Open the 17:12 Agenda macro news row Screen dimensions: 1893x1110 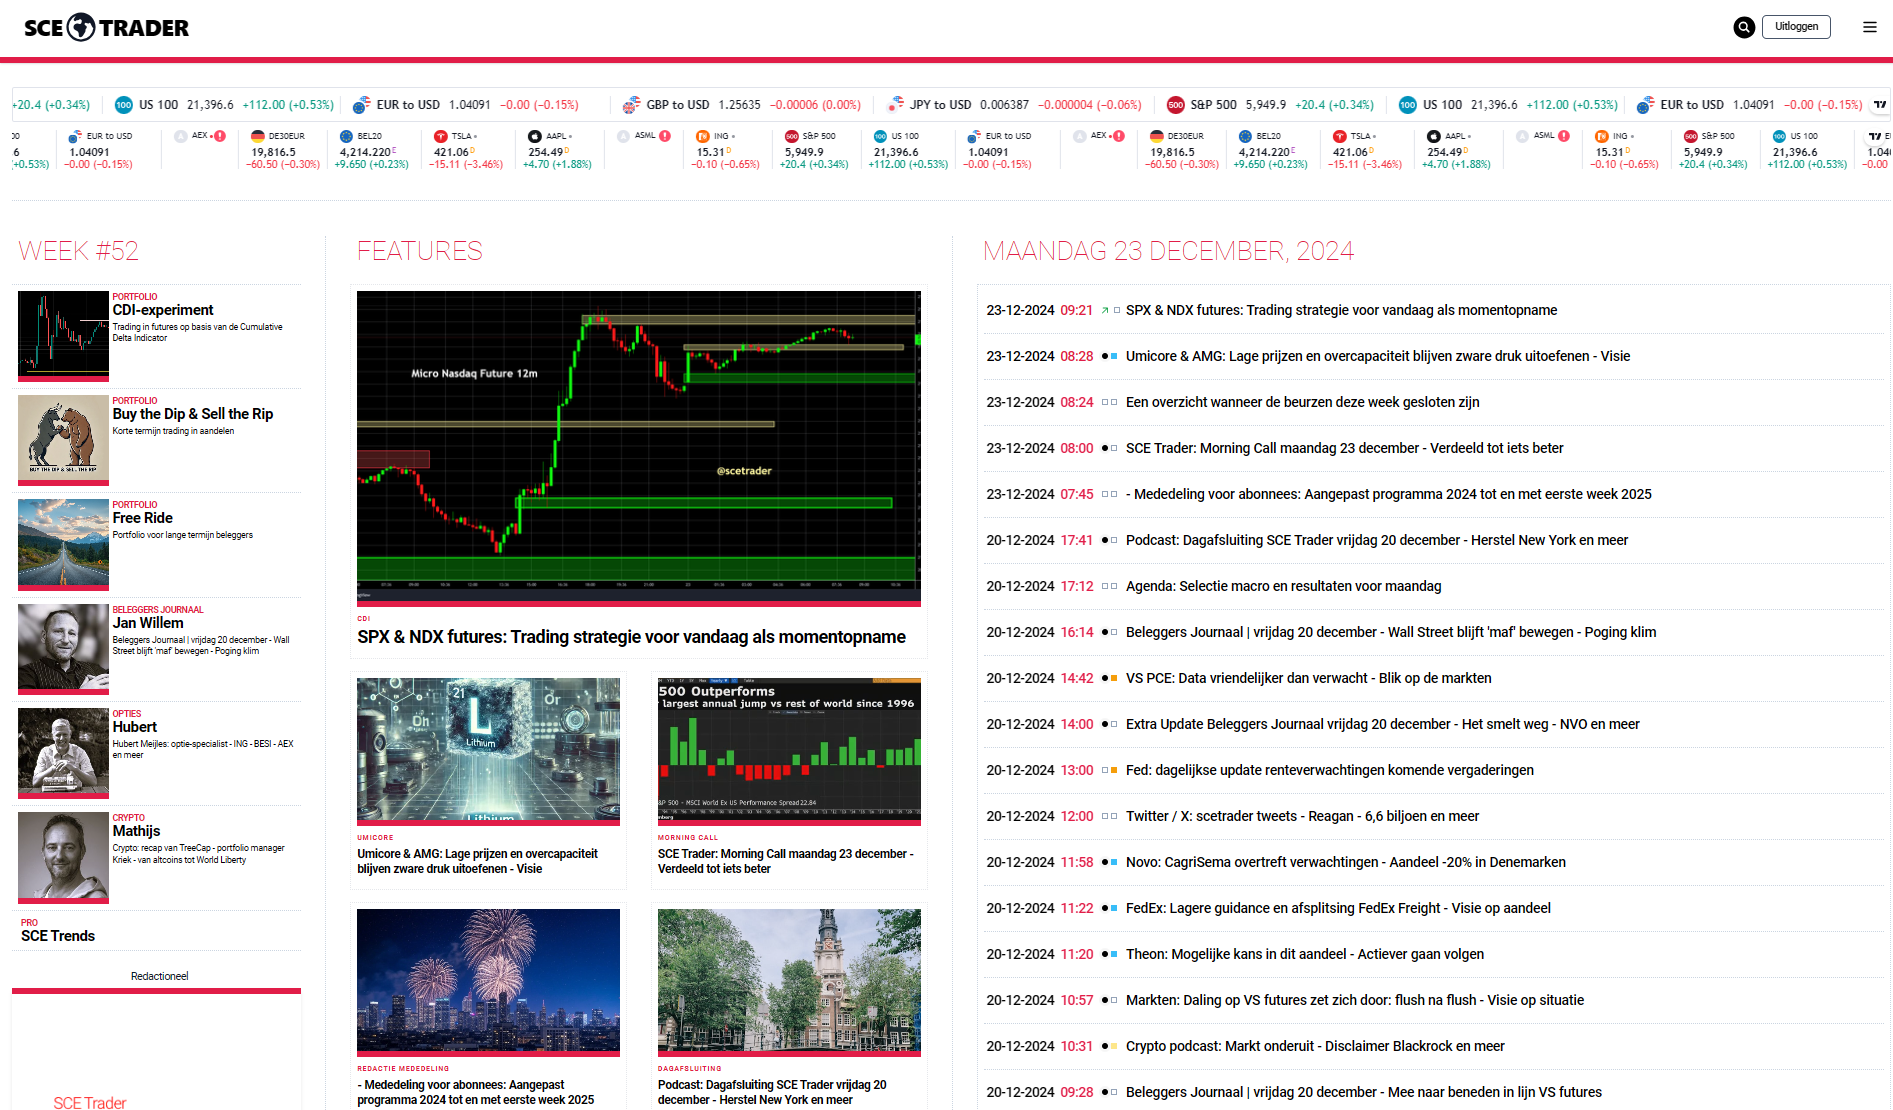click(x=1432, y=587)
